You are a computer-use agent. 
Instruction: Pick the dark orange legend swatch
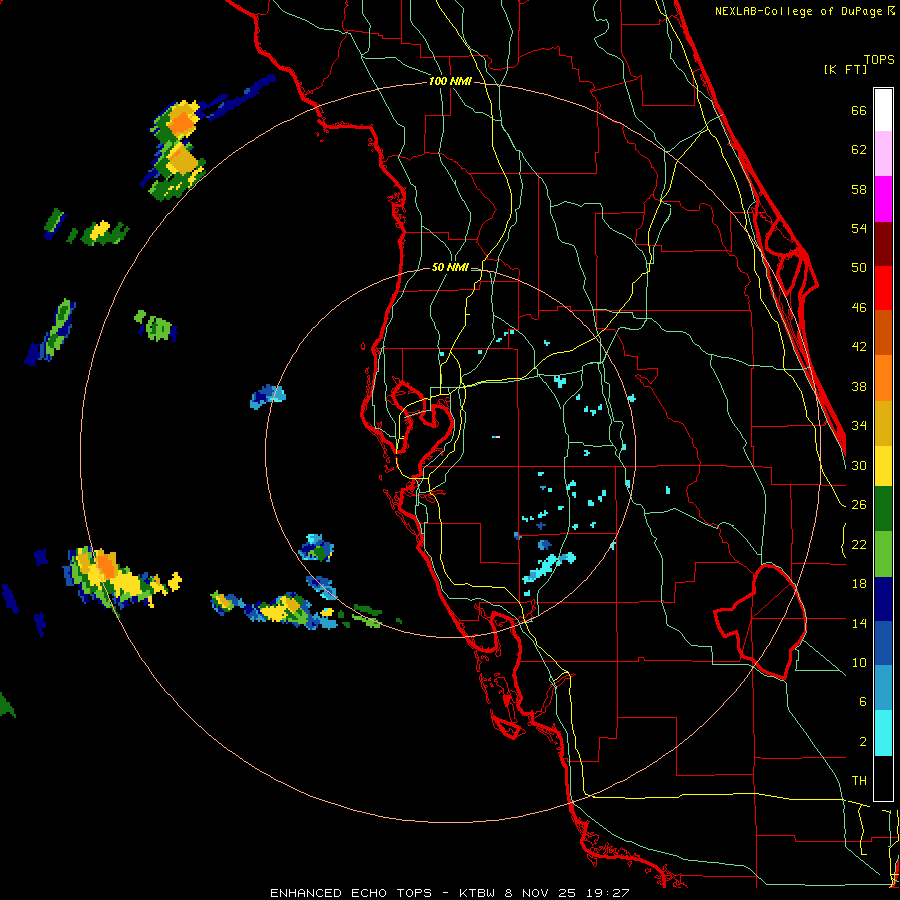pyautogui.click(x=883, y=333)
